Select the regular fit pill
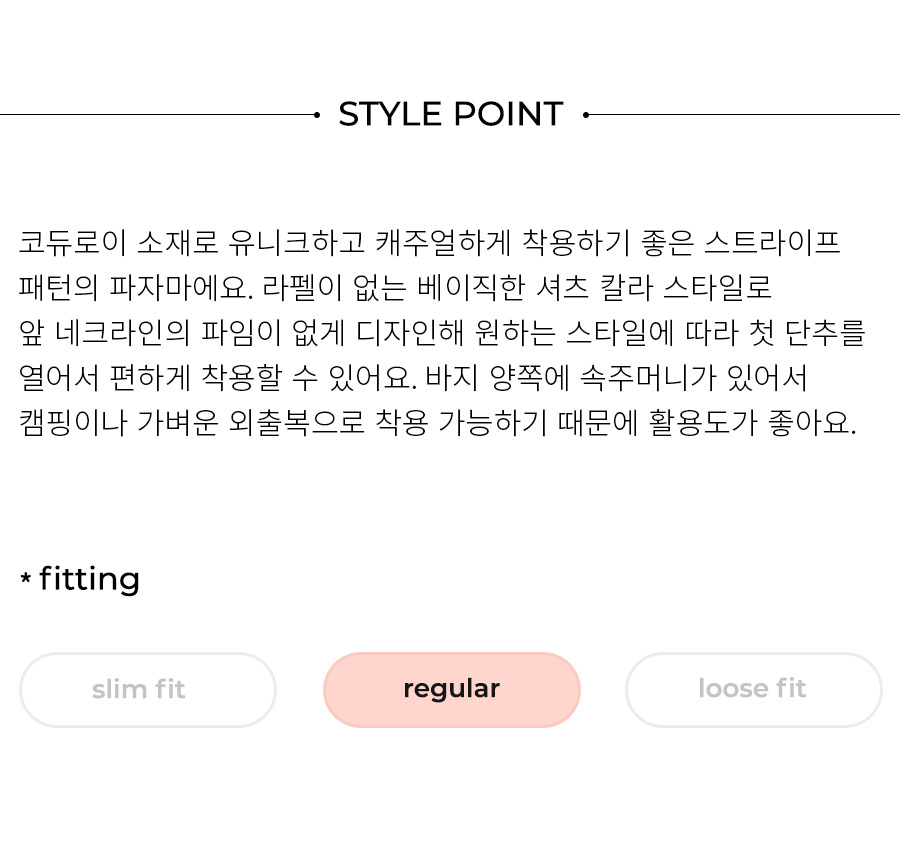The height and width of the screenshot is (843, 900). pyautogui.click(x=452, y=689)
